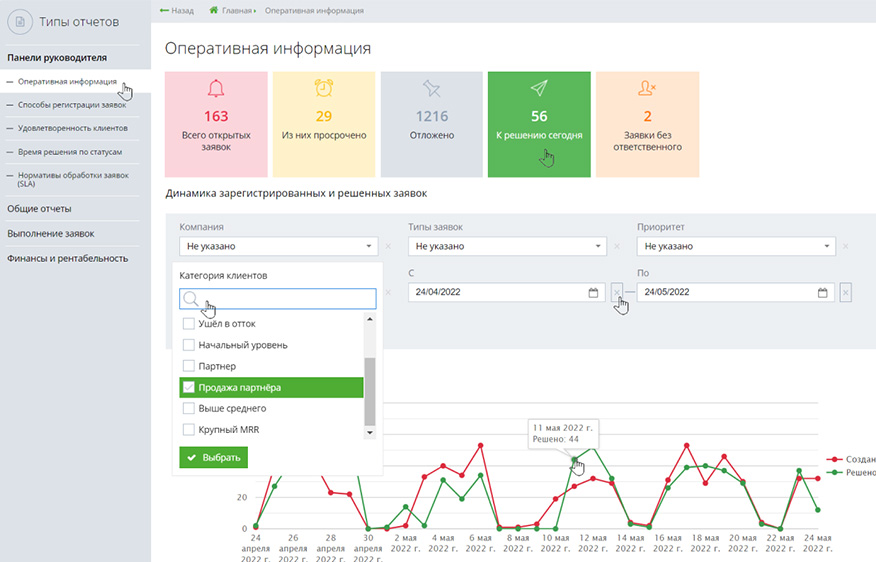Open the calendar icon in По date field

[822, 293]
